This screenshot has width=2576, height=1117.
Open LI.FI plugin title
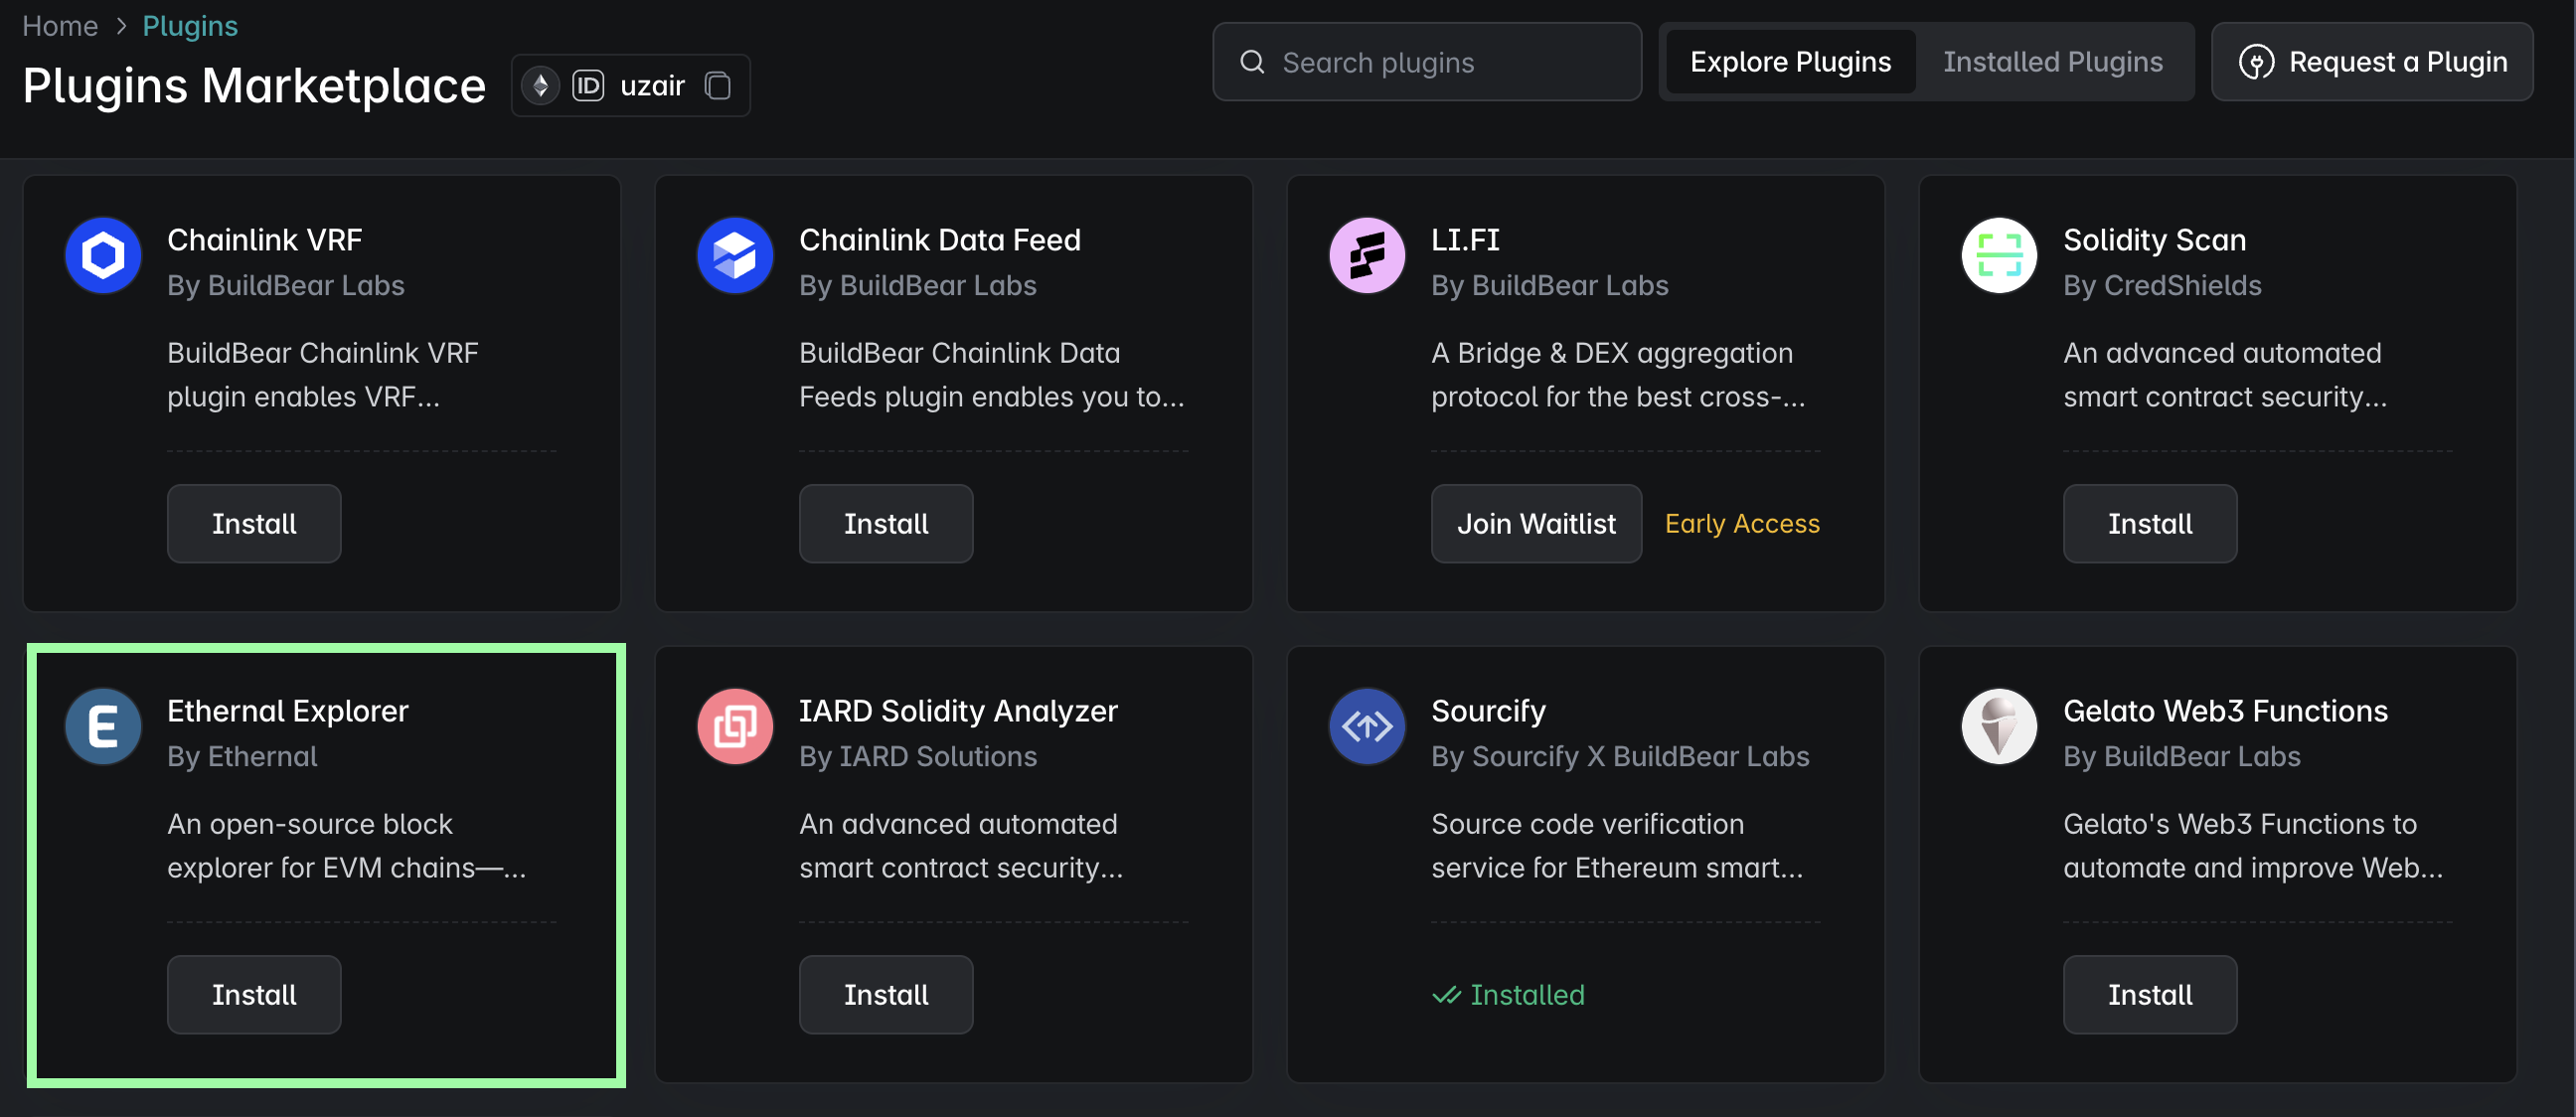point(1465,240)
